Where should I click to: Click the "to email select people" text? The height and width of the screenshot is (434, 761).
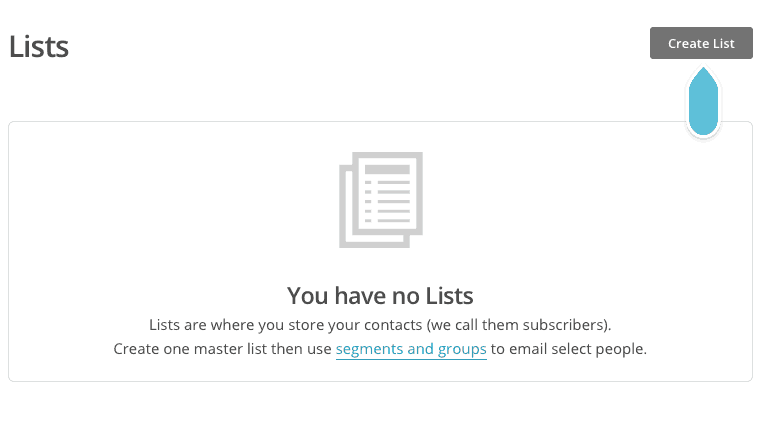(x=568, y=349)
